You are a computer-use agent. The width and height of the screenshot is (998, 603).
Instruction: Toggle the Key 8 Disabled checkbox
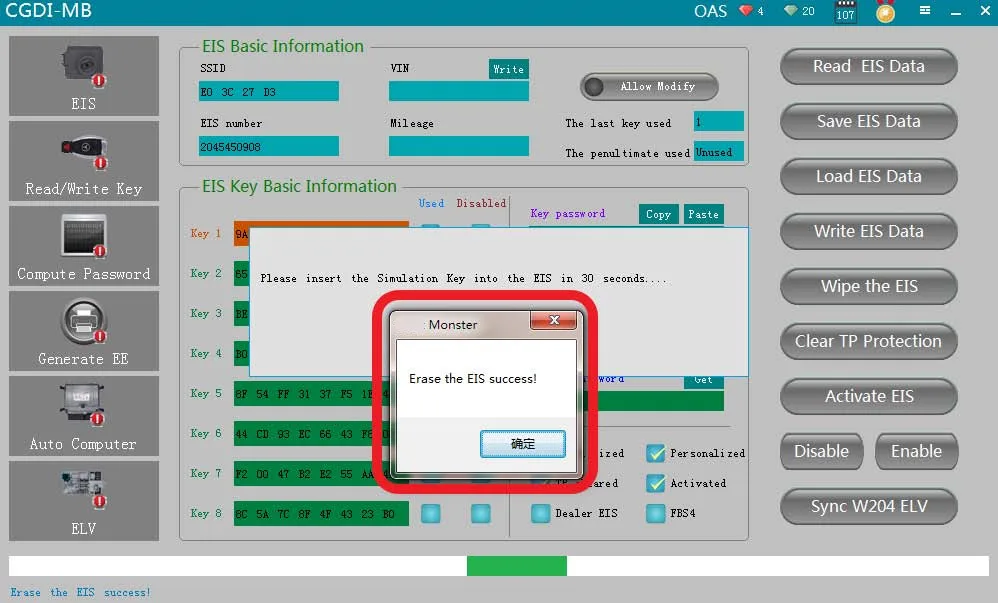(x=481, y=513)
